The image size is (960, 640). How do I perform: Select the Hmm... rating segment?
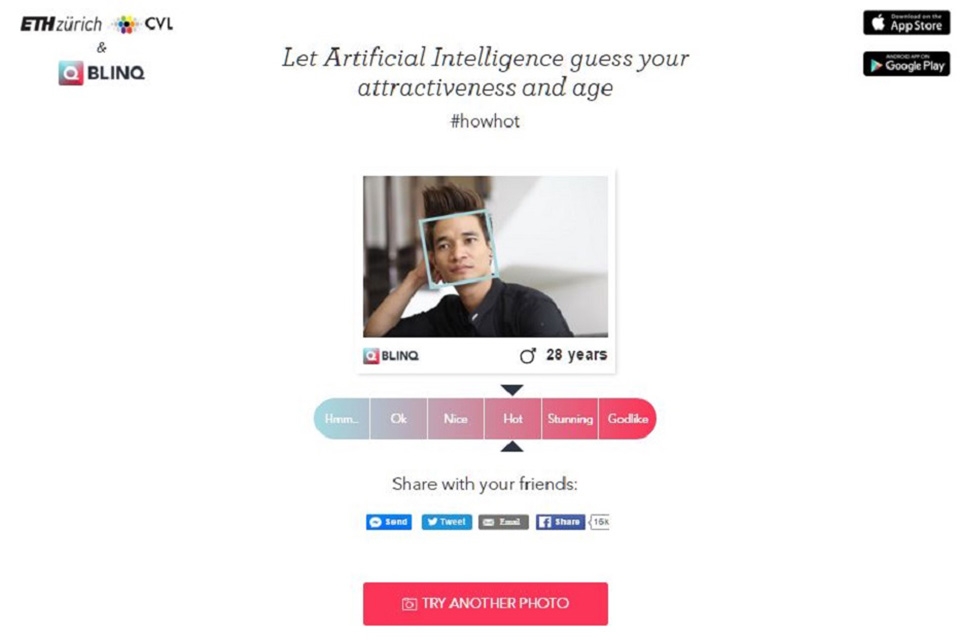(x=342, y=419)
